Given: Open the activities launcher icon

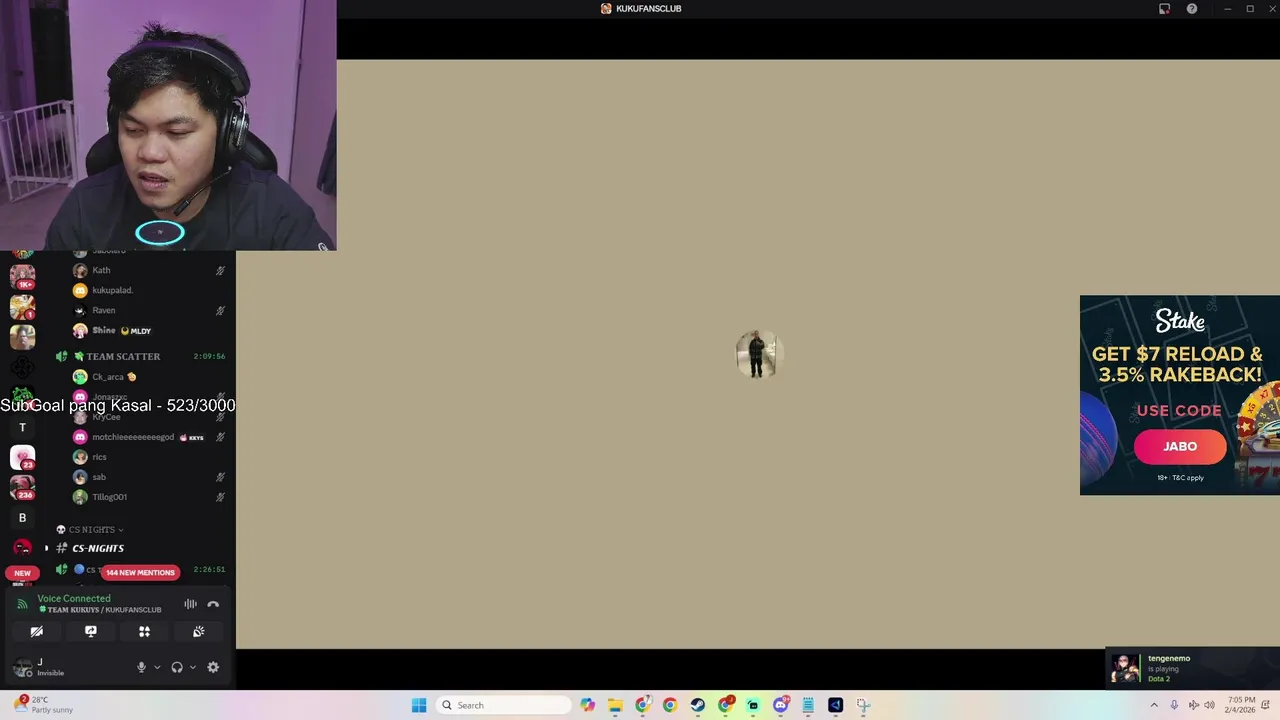Looking at the screenshot, I should point(144,631).
